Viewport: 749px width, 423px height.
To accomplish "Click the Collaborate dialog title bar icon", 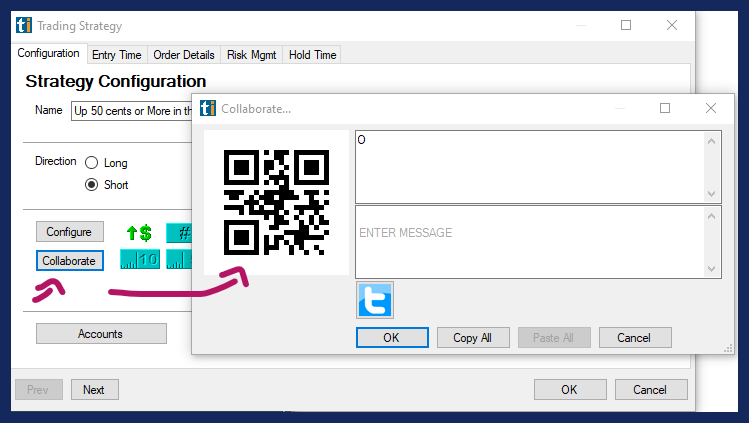I will pos(208,108).
